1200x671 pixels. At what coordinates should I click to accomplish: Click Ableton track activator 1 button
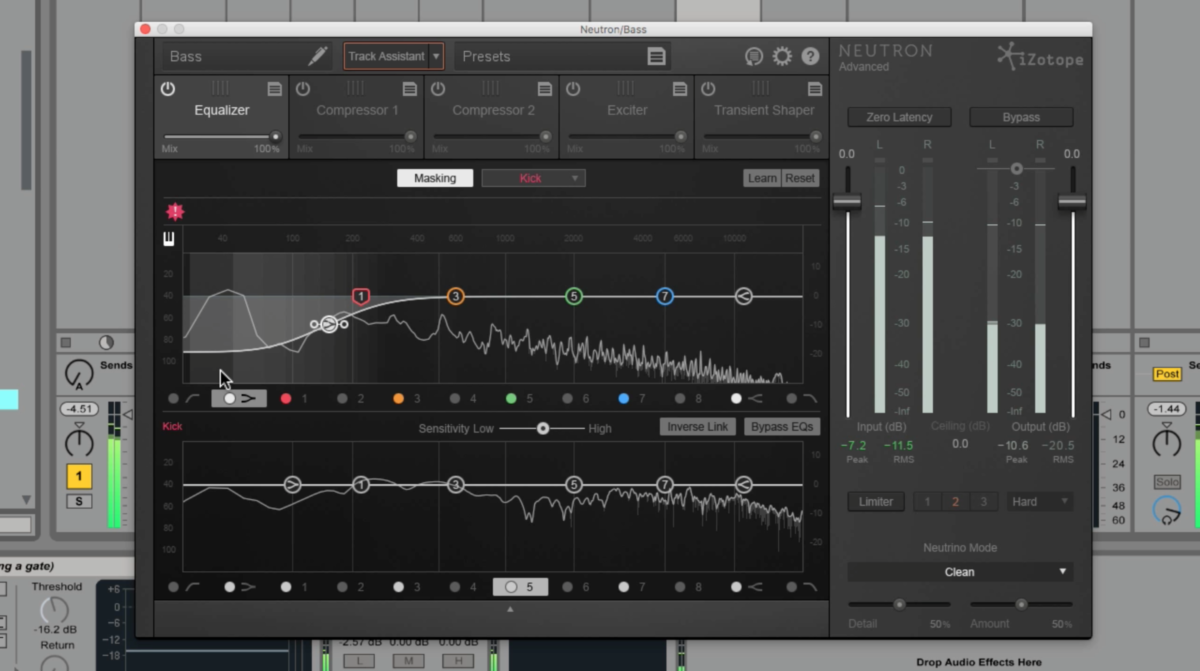click(x=79, y=476)
